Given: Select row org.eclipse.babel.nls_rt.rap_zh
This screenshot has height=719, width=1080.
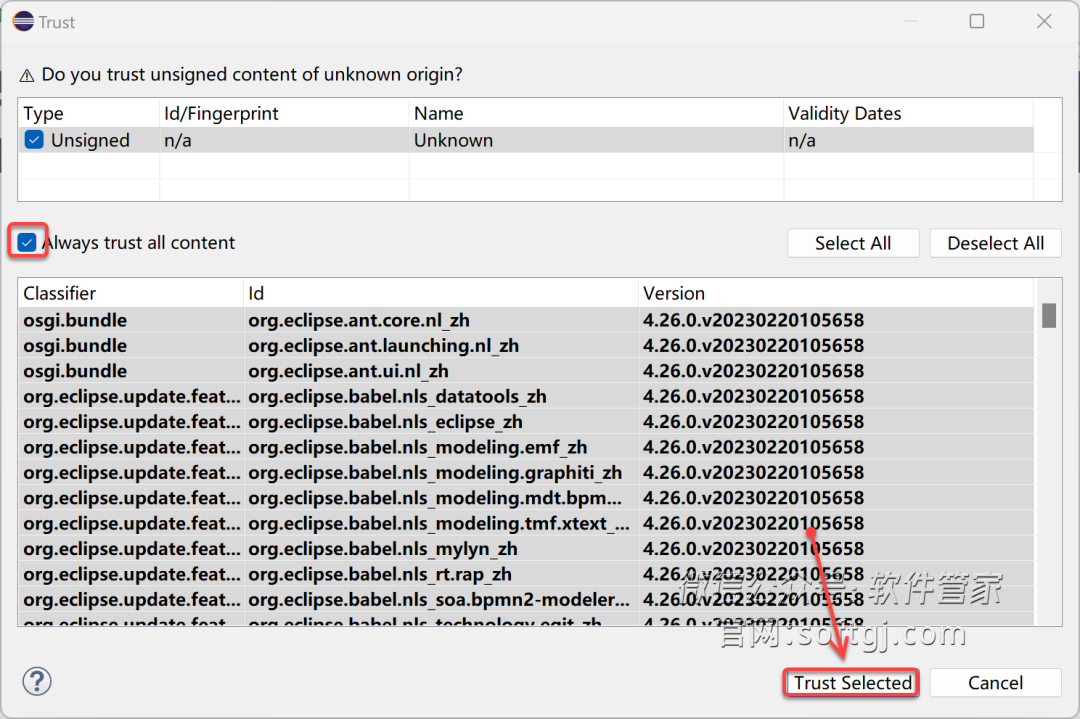Looking at the screenshot, I should [x=526, y=575].
